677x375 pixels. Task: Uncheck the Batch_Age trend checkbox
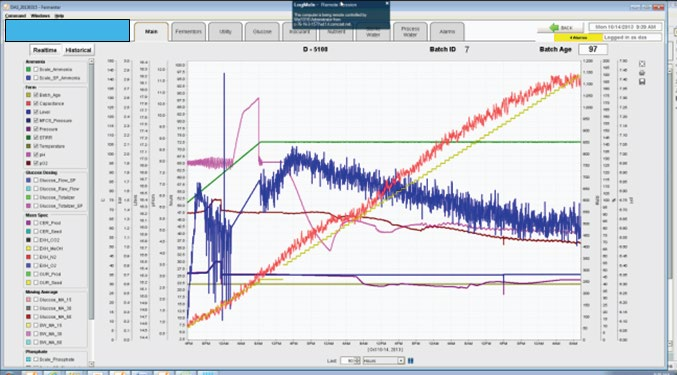click(36, 95)
